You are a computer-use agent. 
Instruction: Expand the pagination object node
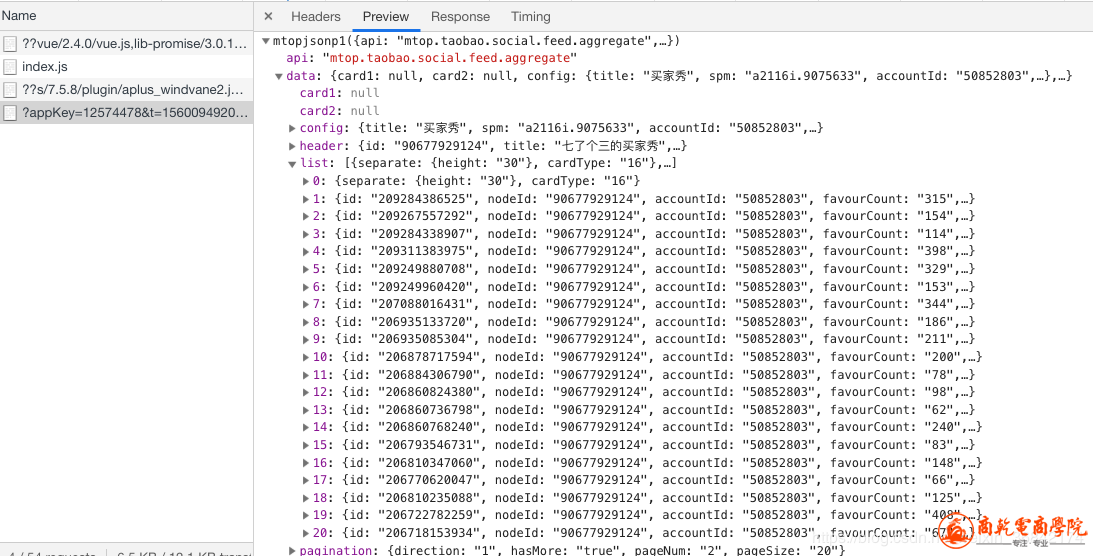point(292,550)
